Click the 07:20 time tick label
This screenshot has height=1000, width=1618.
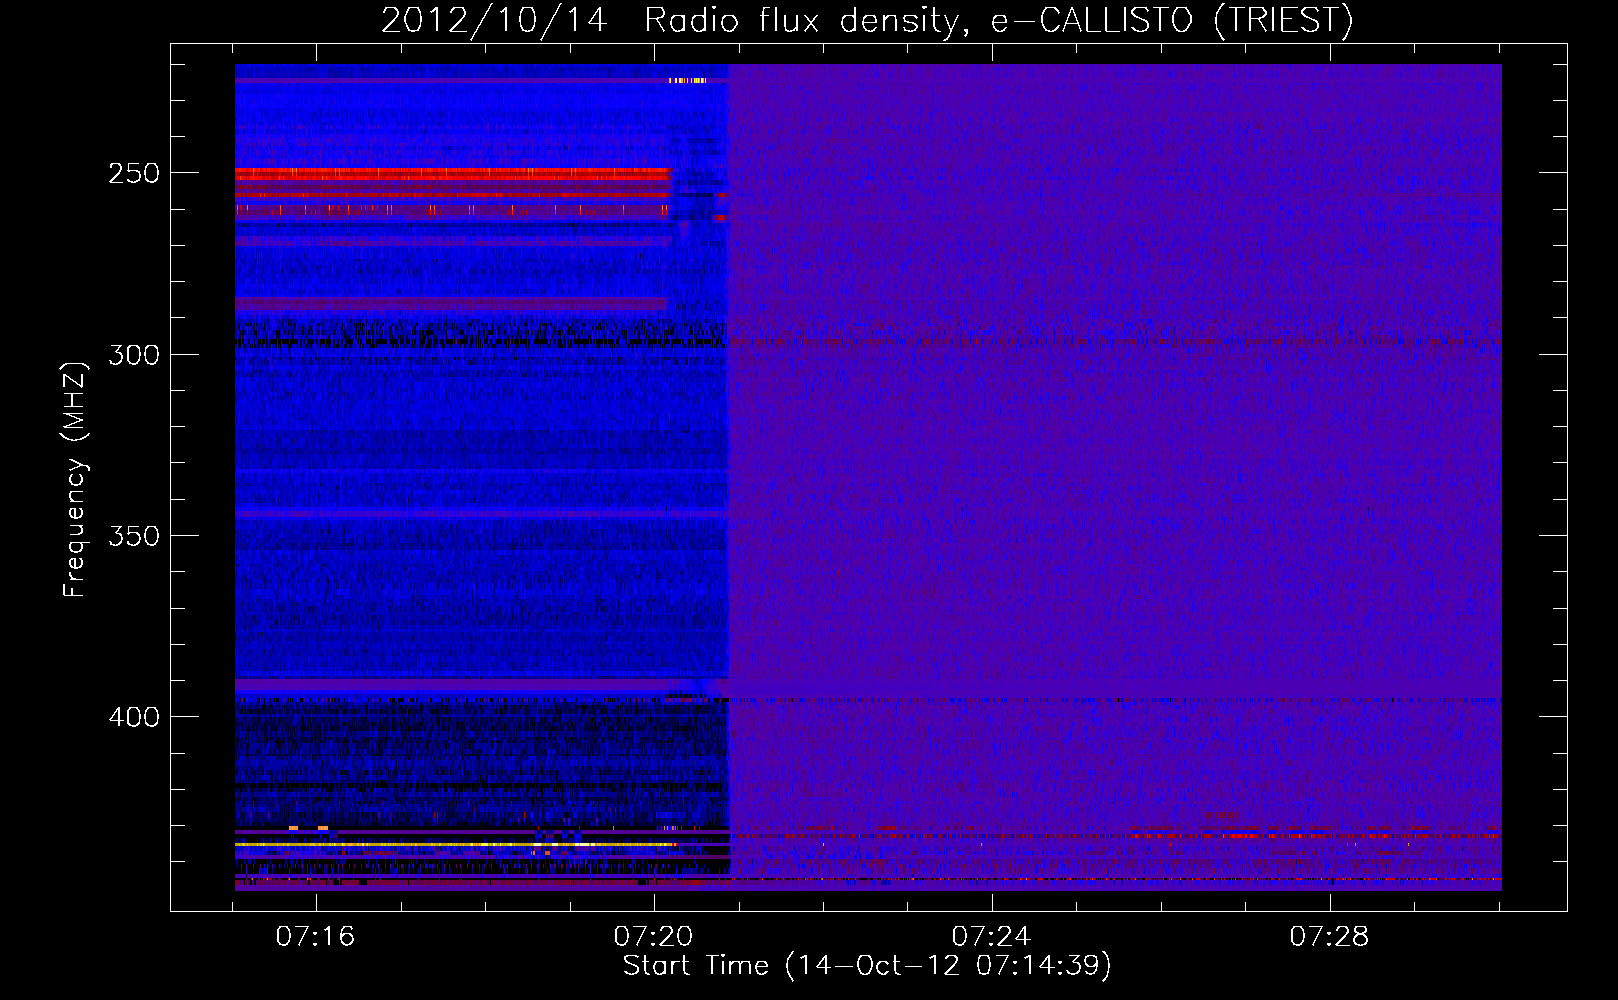point(654,937)
